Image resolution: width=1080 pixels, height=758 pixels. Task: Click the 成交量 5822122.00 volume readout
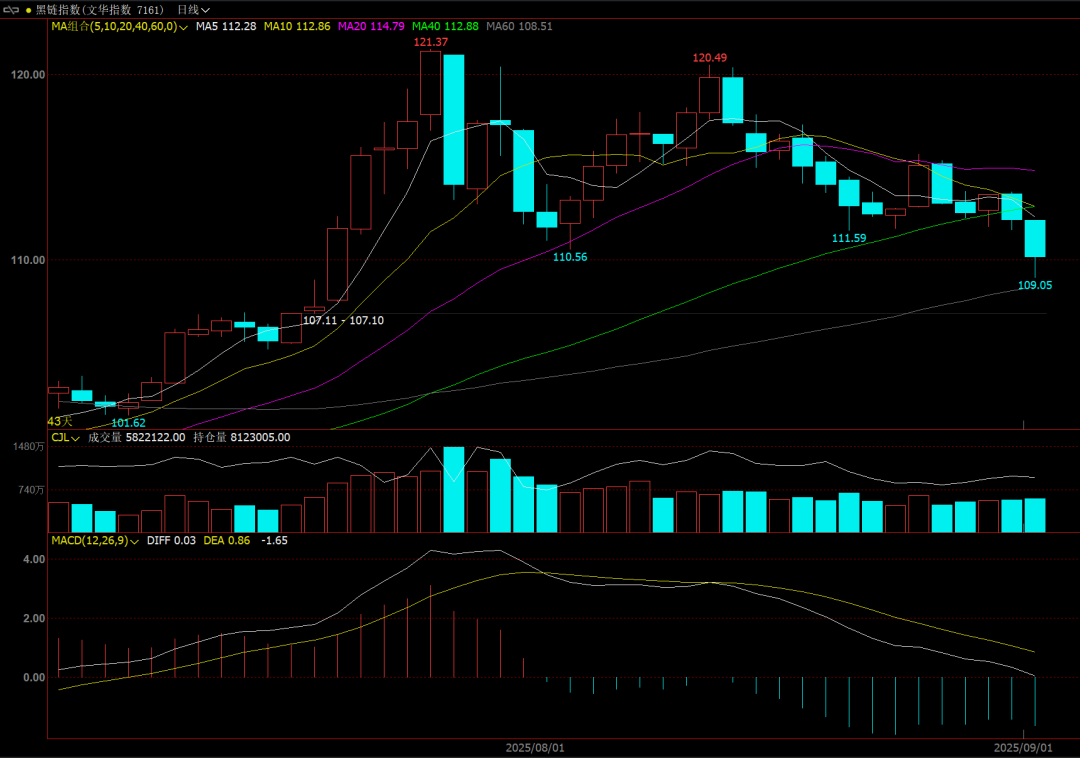click(136, 437)
